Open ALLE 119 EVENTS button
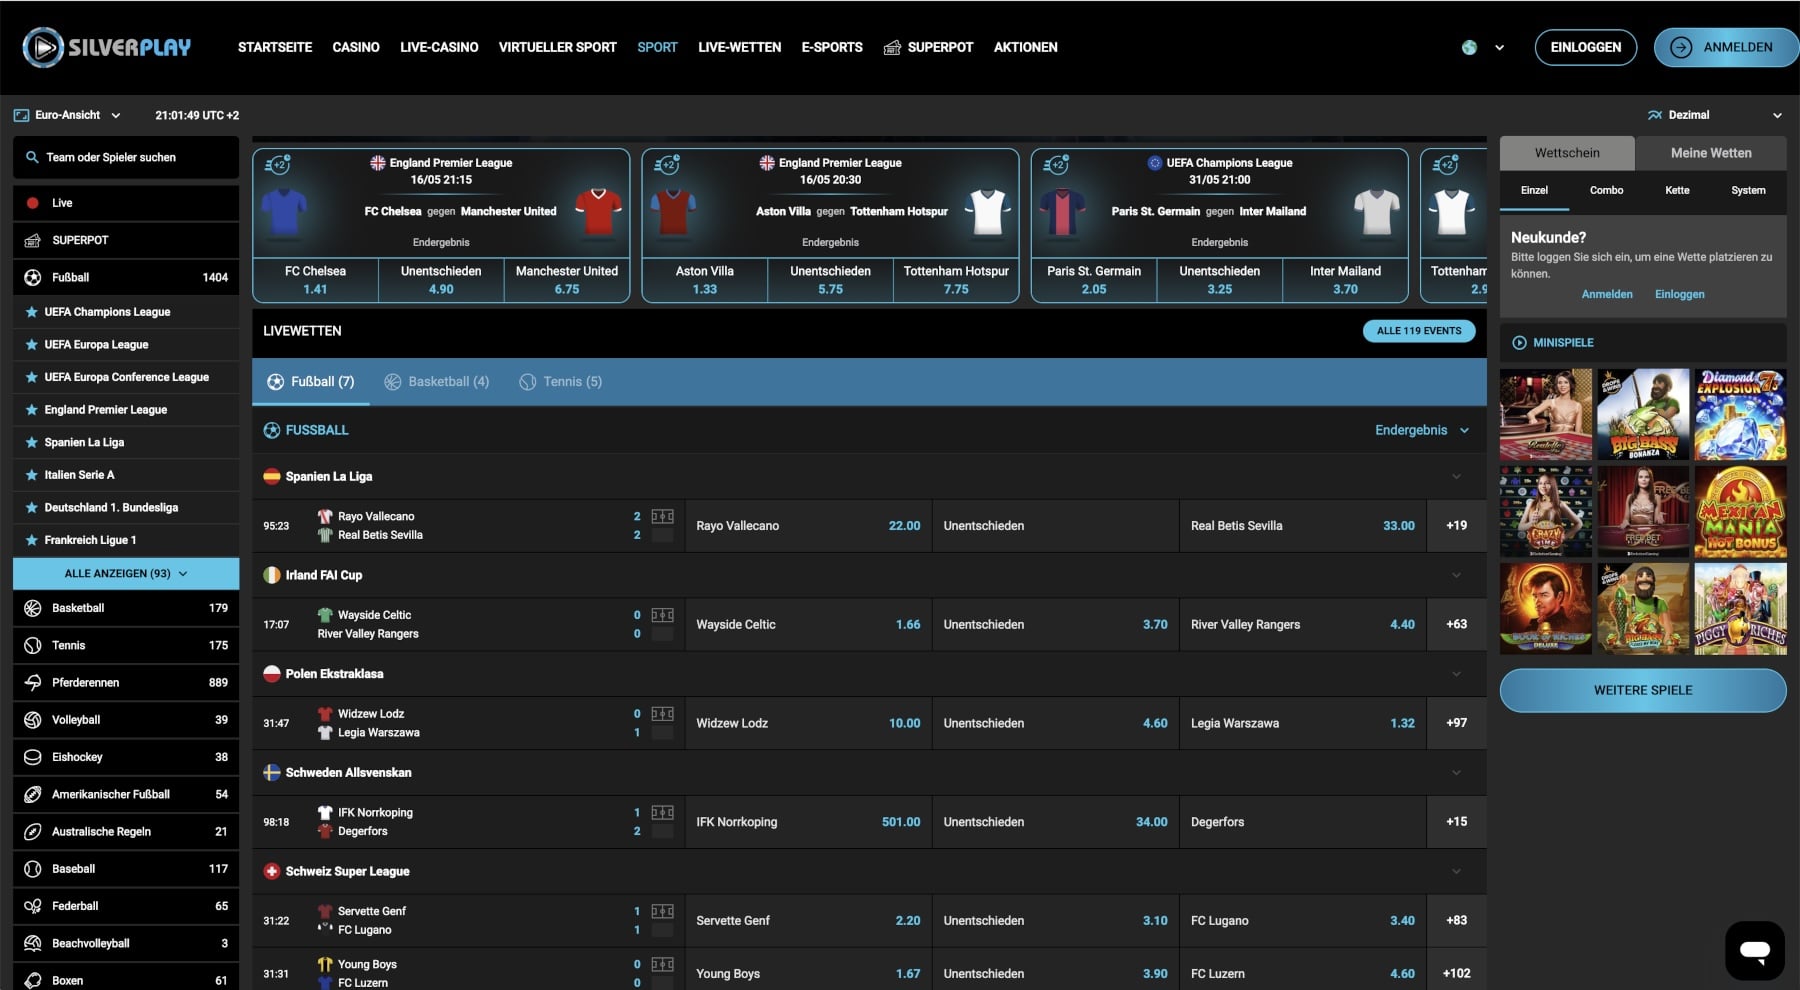Viewport: 1800px width, 990px height. point(1419,331)
